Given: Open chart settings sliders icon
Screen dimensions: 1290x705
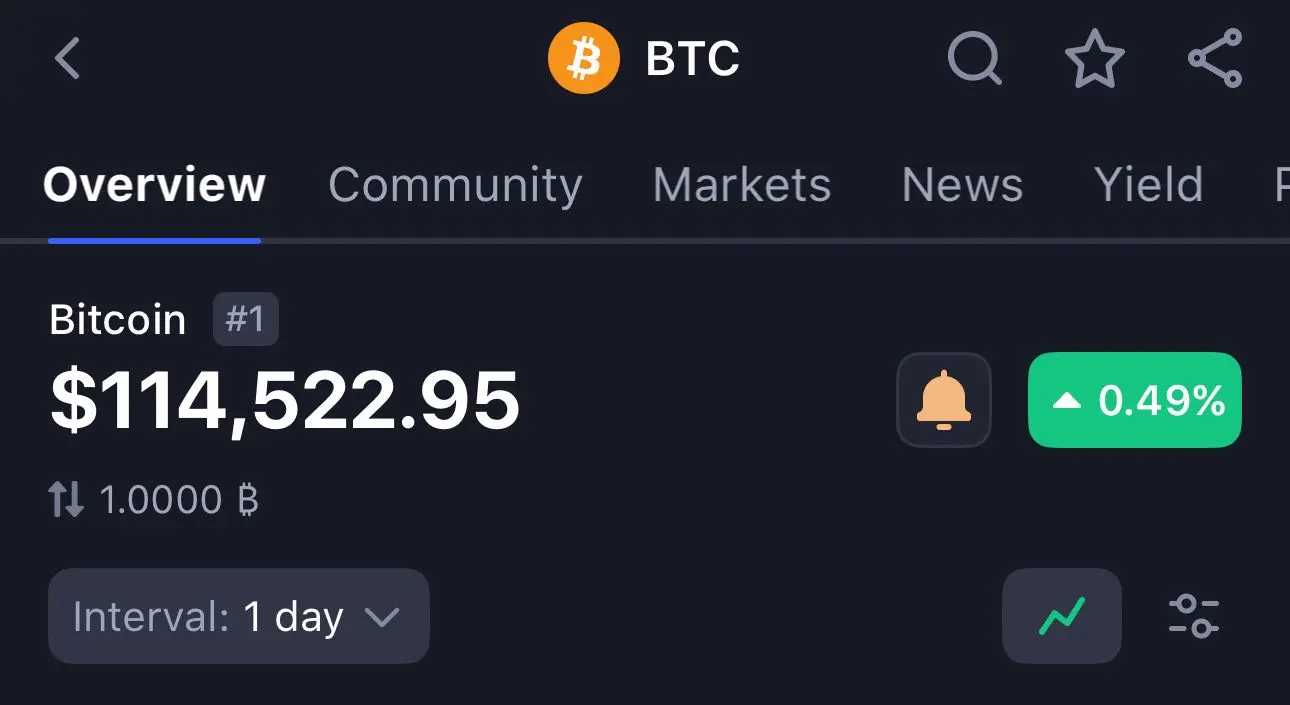Looking at the screenshot, I should [x=1194, y=616].
